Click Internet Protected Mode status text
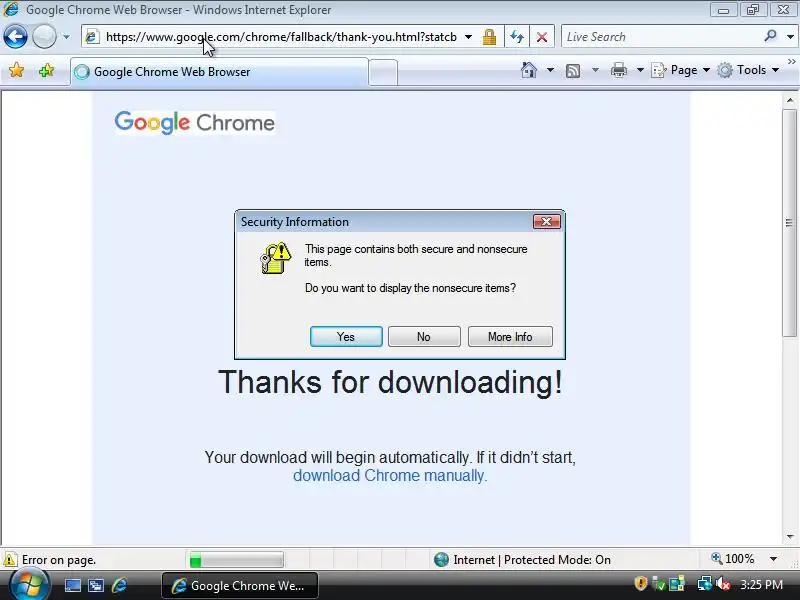800x600 pixels. pos(532,560)
